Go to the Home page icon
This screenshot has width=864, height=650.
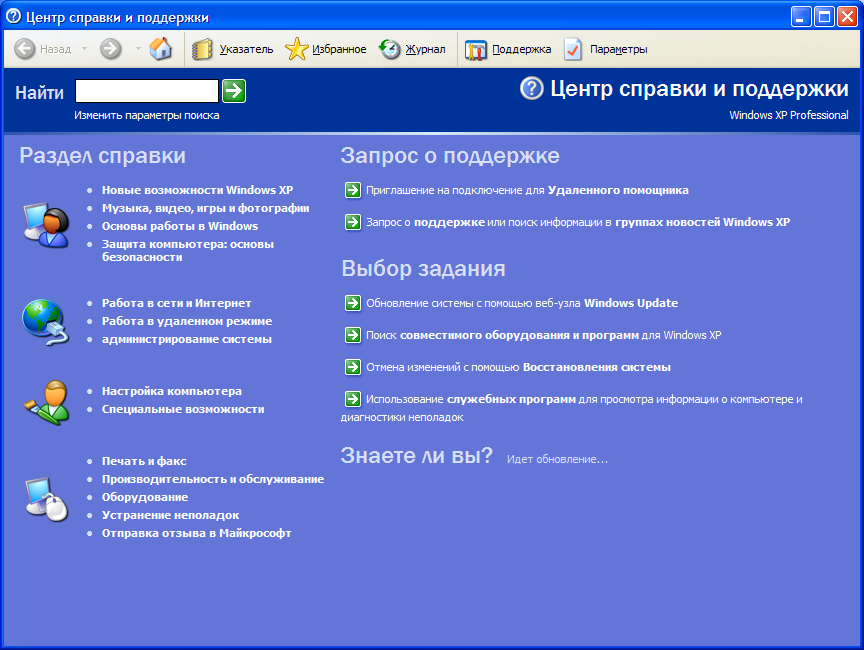pos(161,48)
